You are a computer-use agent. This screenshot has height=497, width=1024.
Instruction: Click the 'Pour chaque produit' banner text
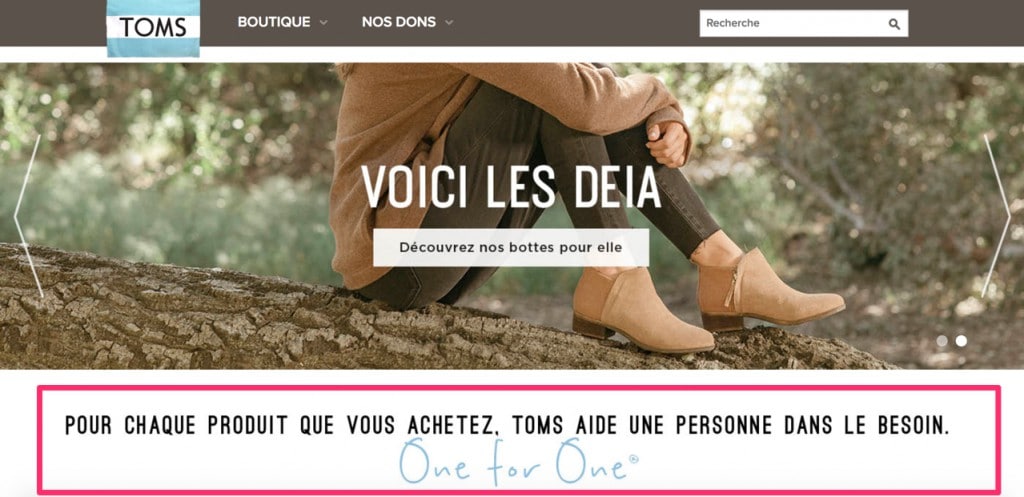tap(507, 425)
